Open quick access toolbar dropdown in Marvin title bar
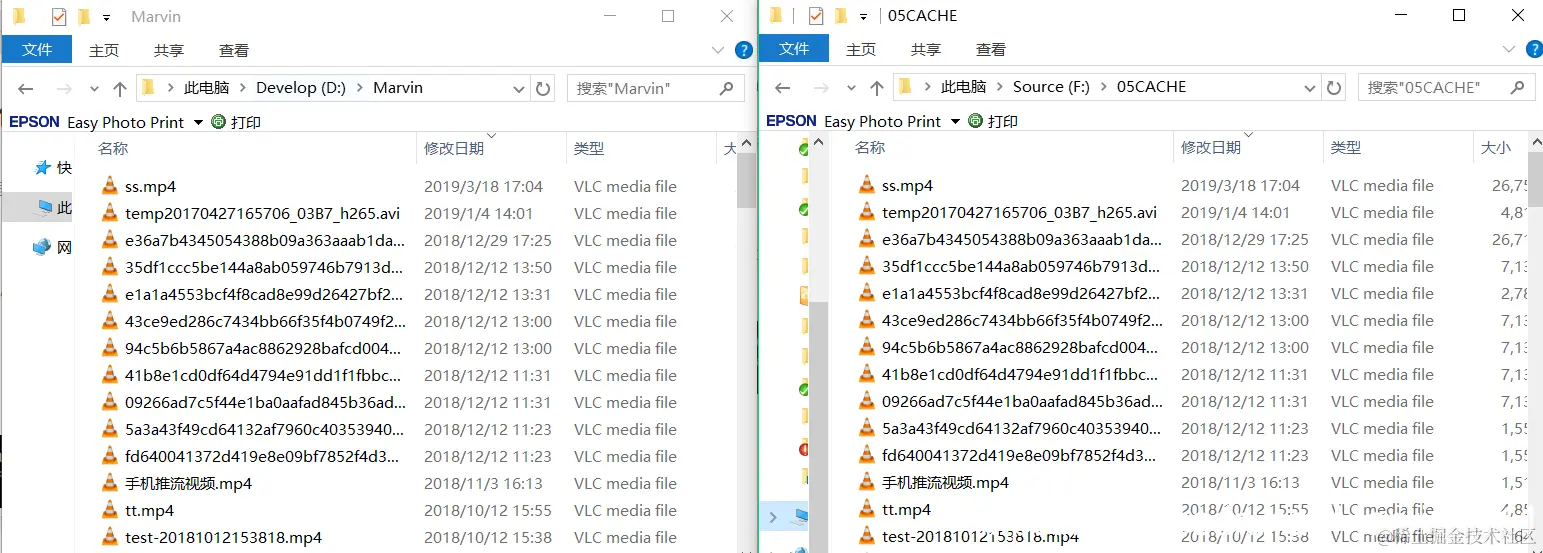This screenshot has width=1543, height=553. [x=106, y=18]
